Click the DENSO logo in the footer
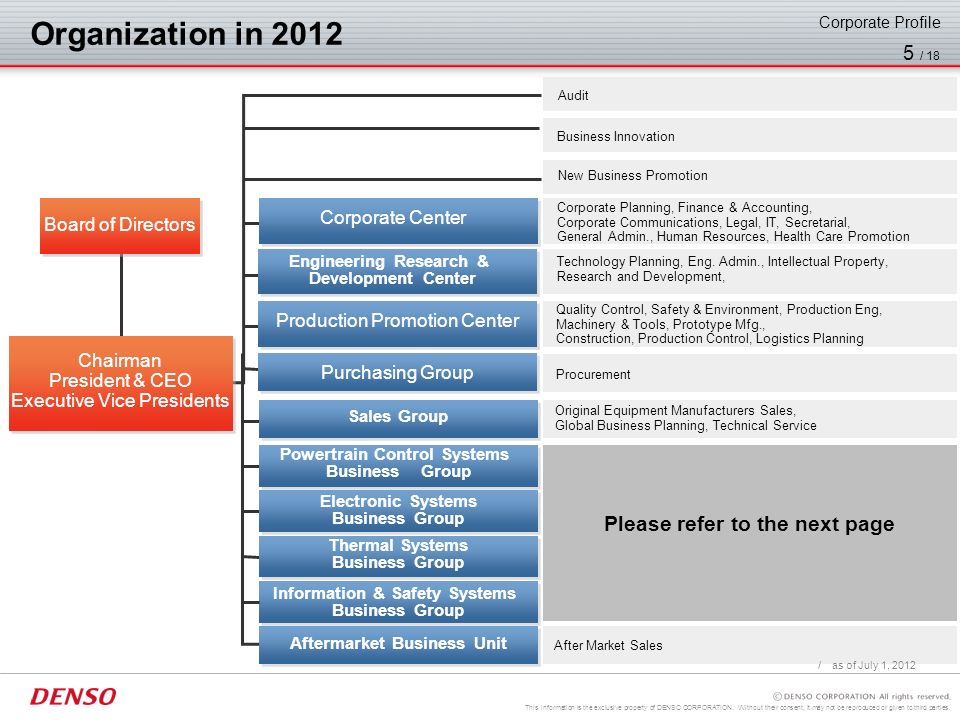 (x=73, y=696)
